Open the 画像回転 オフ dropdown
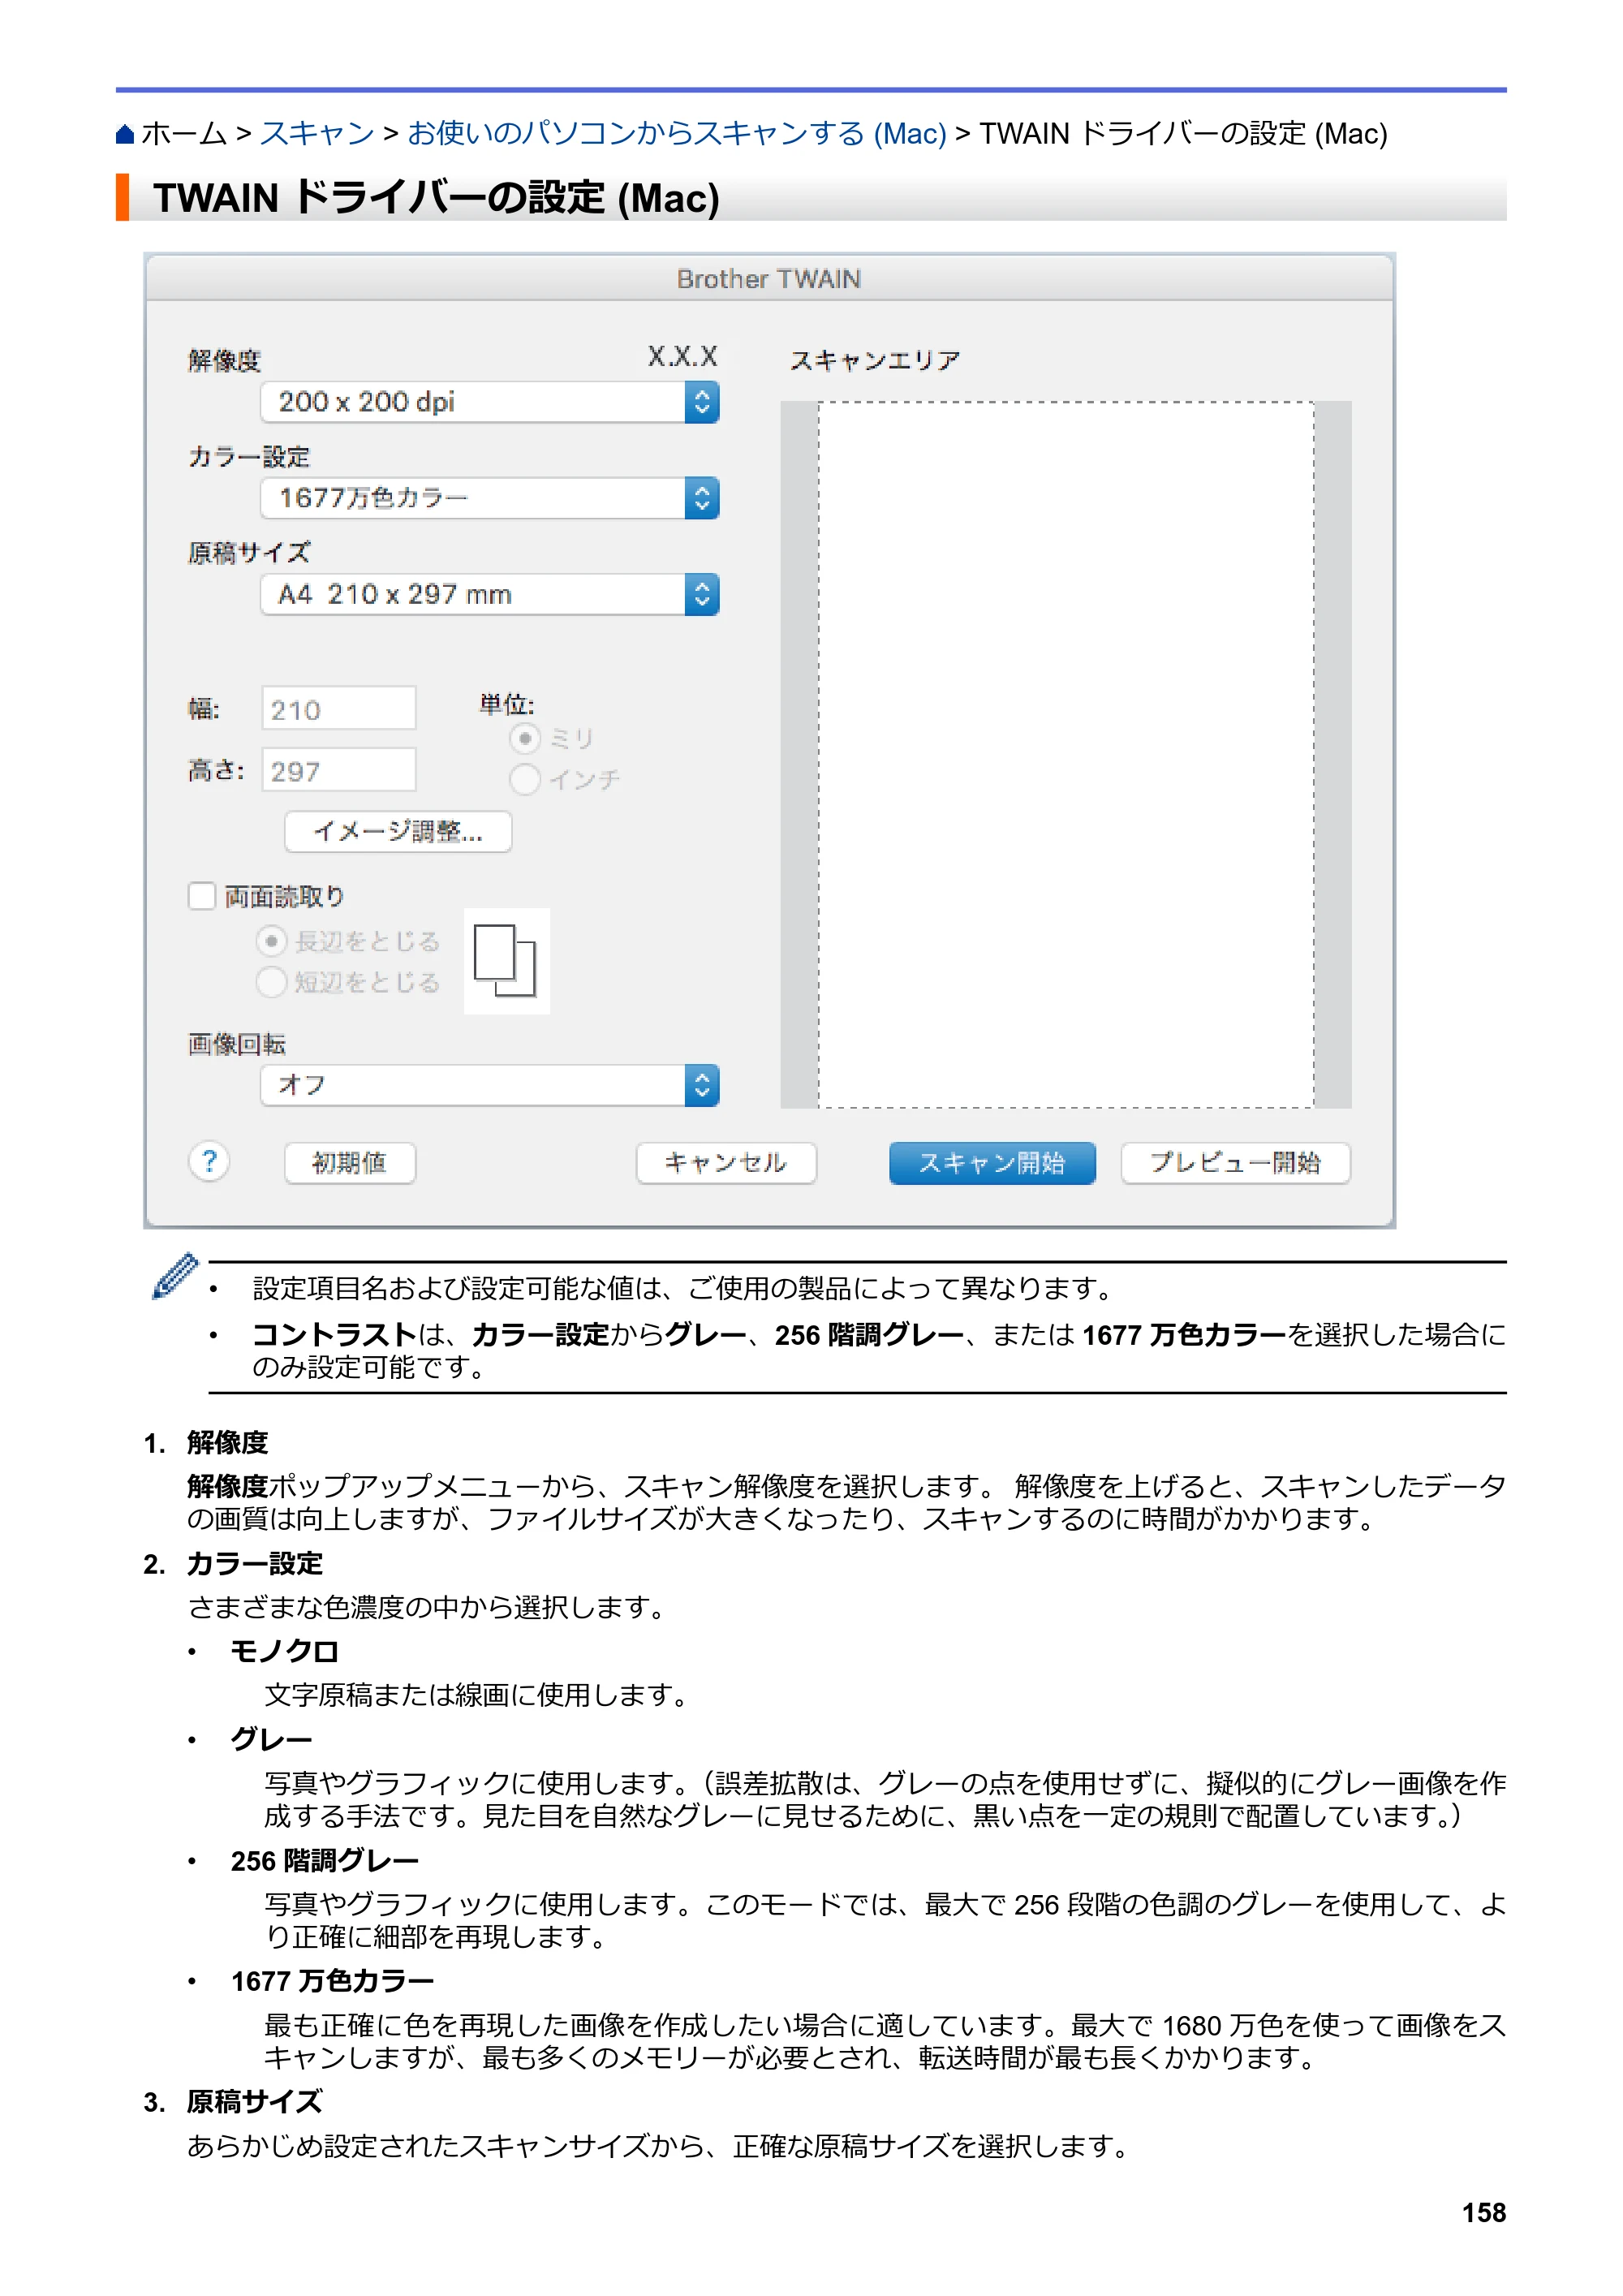Image resolution: width=1623 pixels, height=2296 pixels. tap(490, 1085)
